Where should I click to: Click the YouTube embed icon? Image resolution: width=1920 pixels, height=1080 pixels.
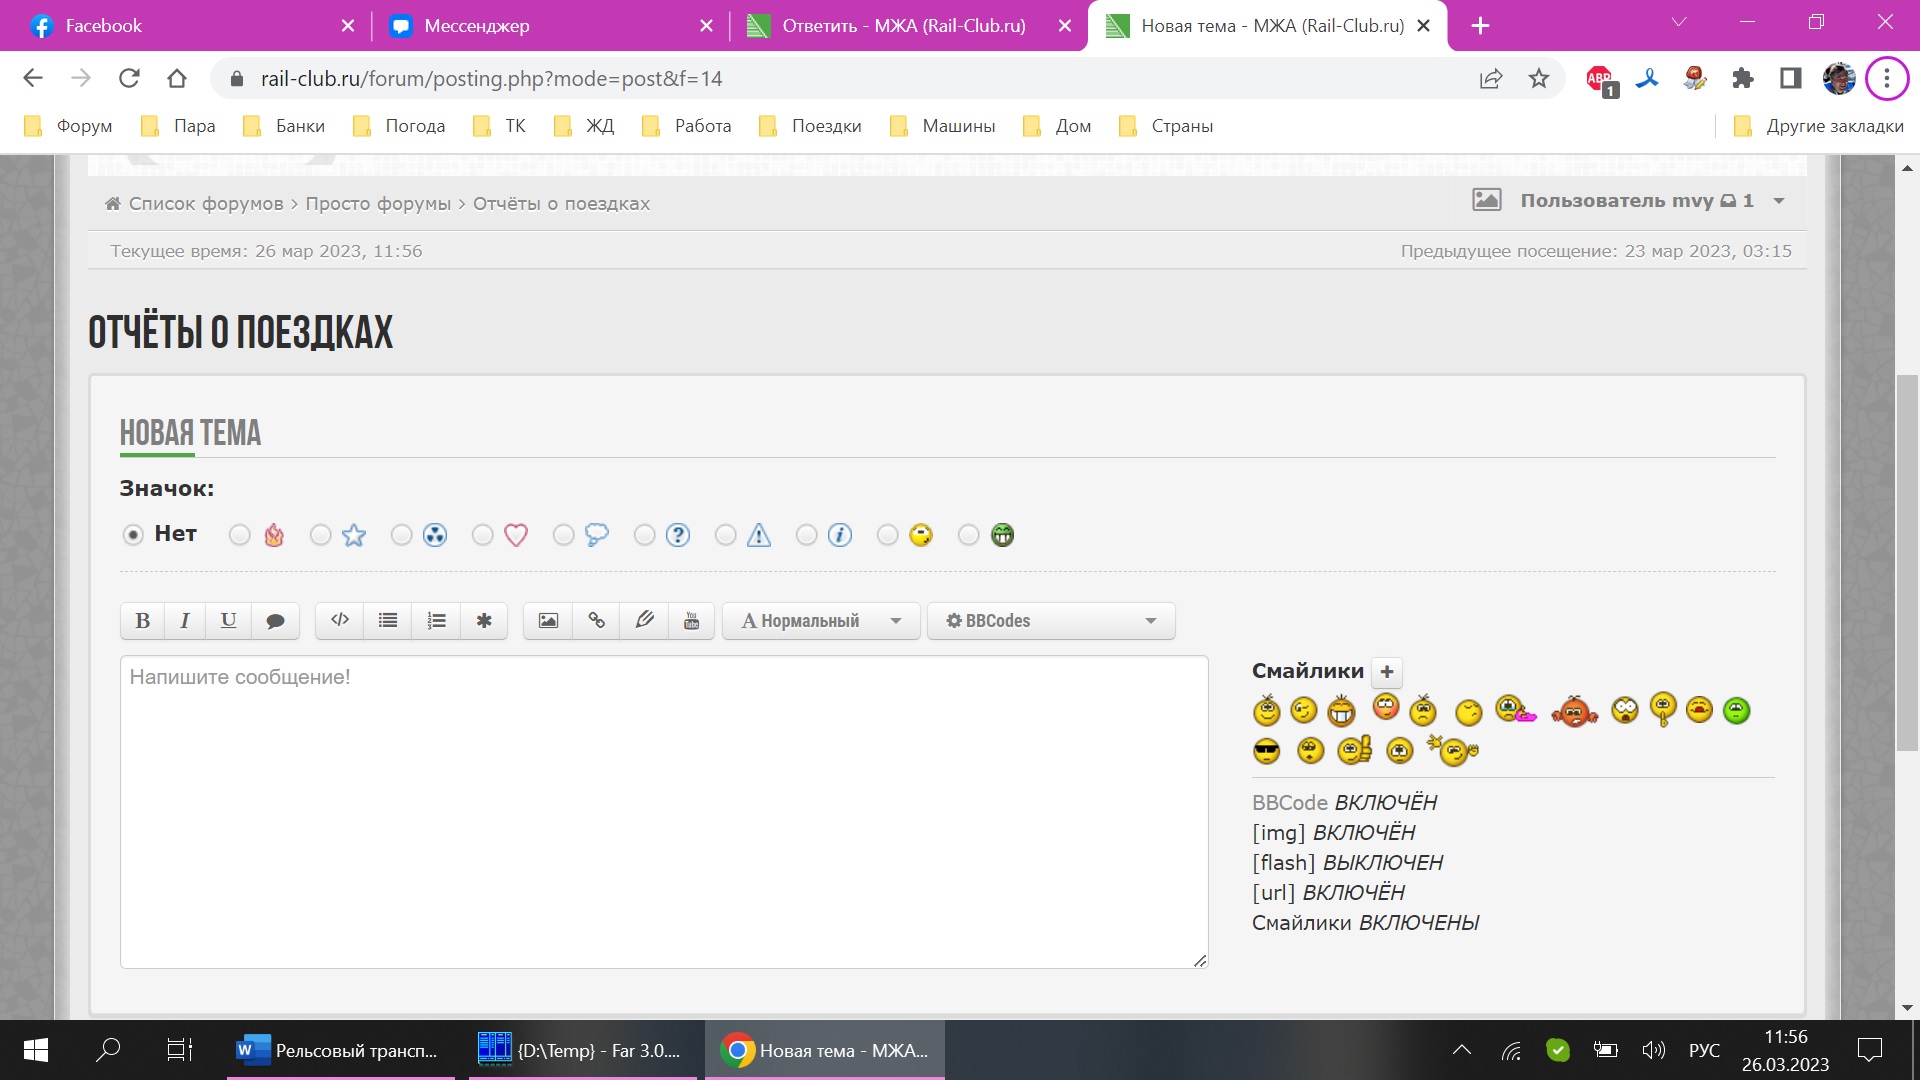coord(691,621)
